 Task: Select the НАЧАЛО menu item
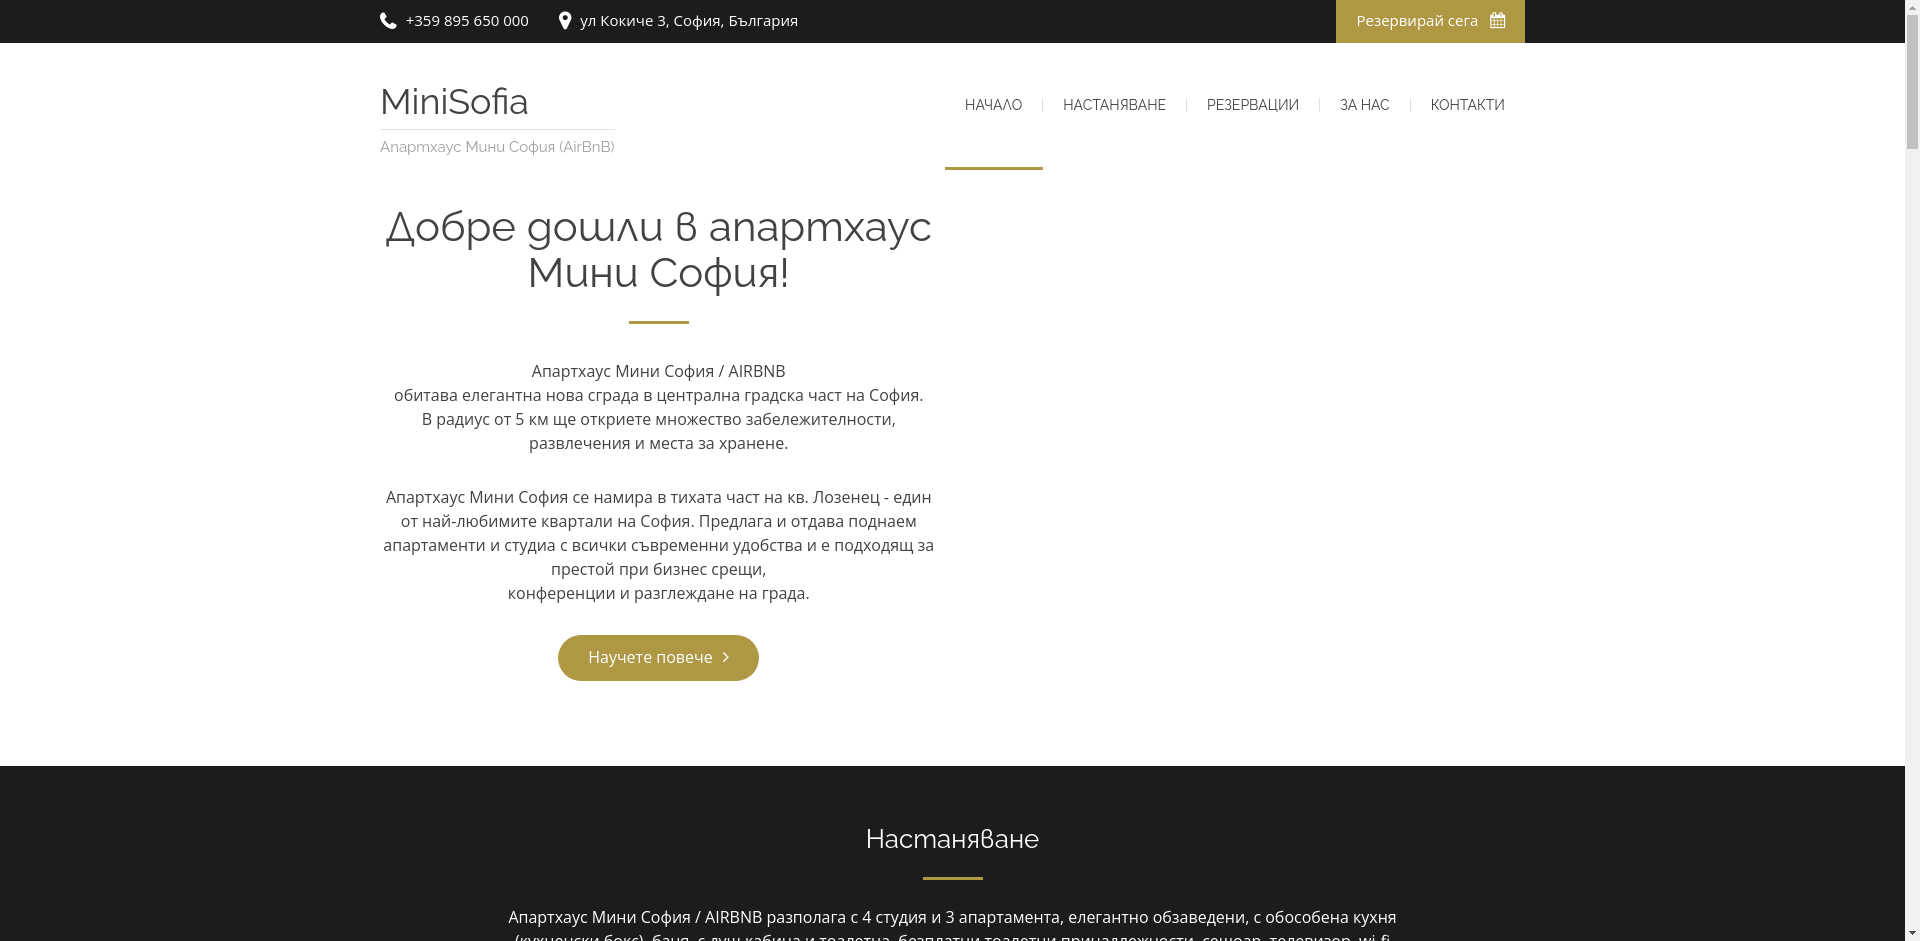pyautogui.click(x=993, y=105)
